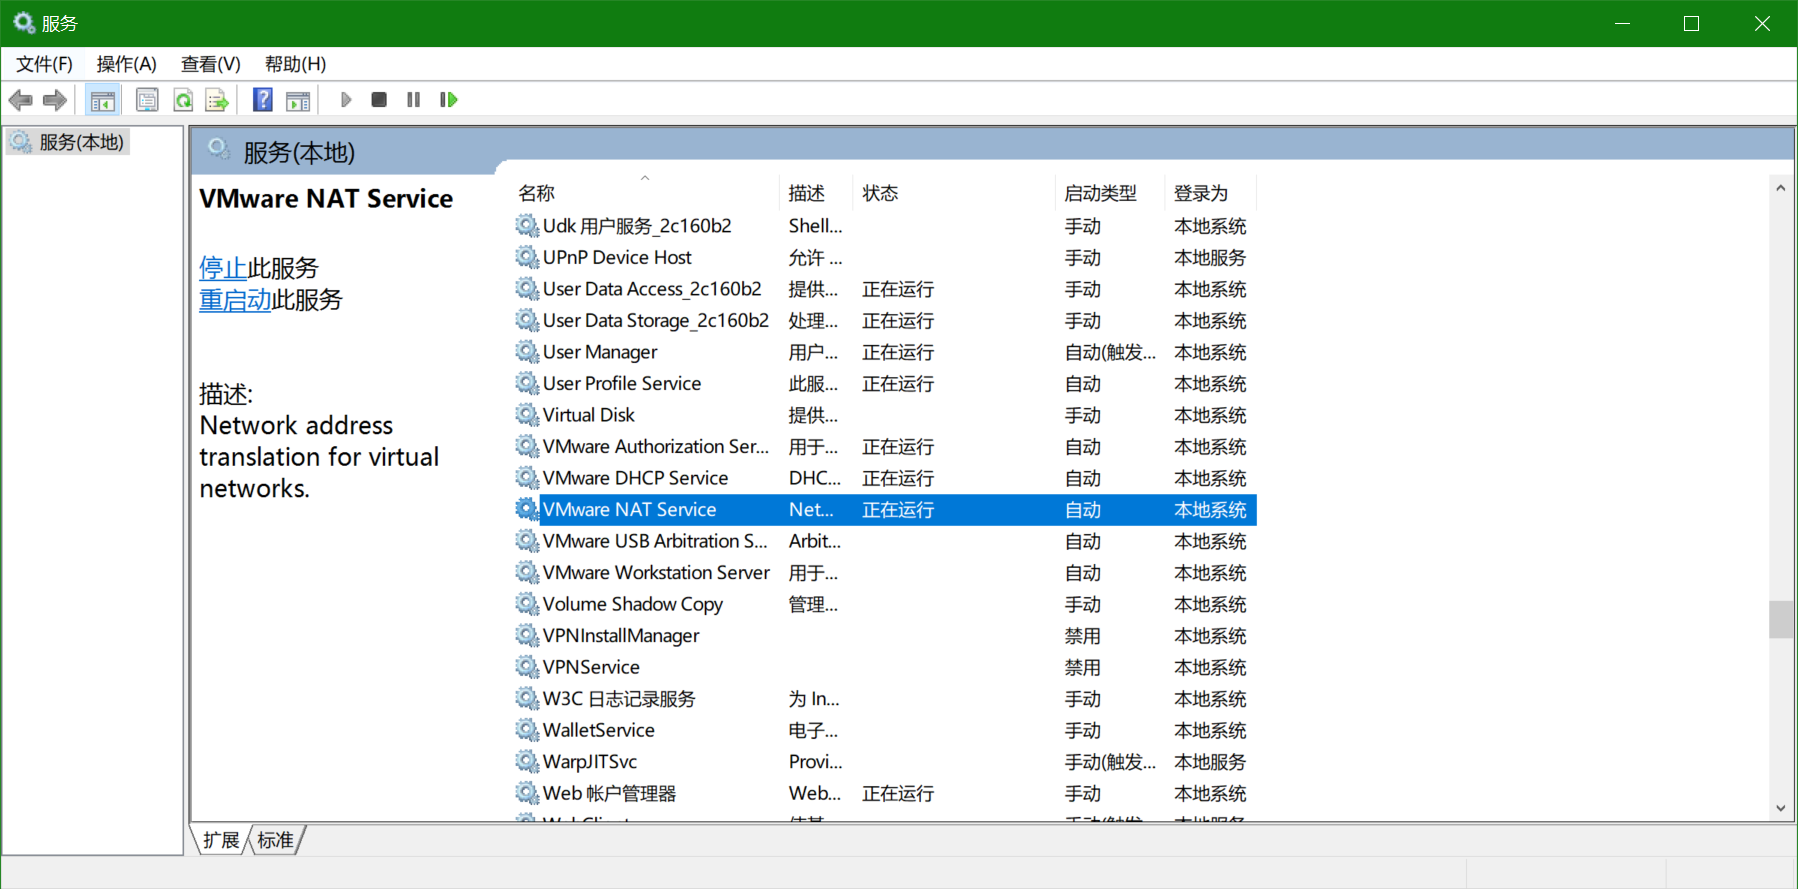
Task: Open the 操作(A) menu
Action: (126, 64)
